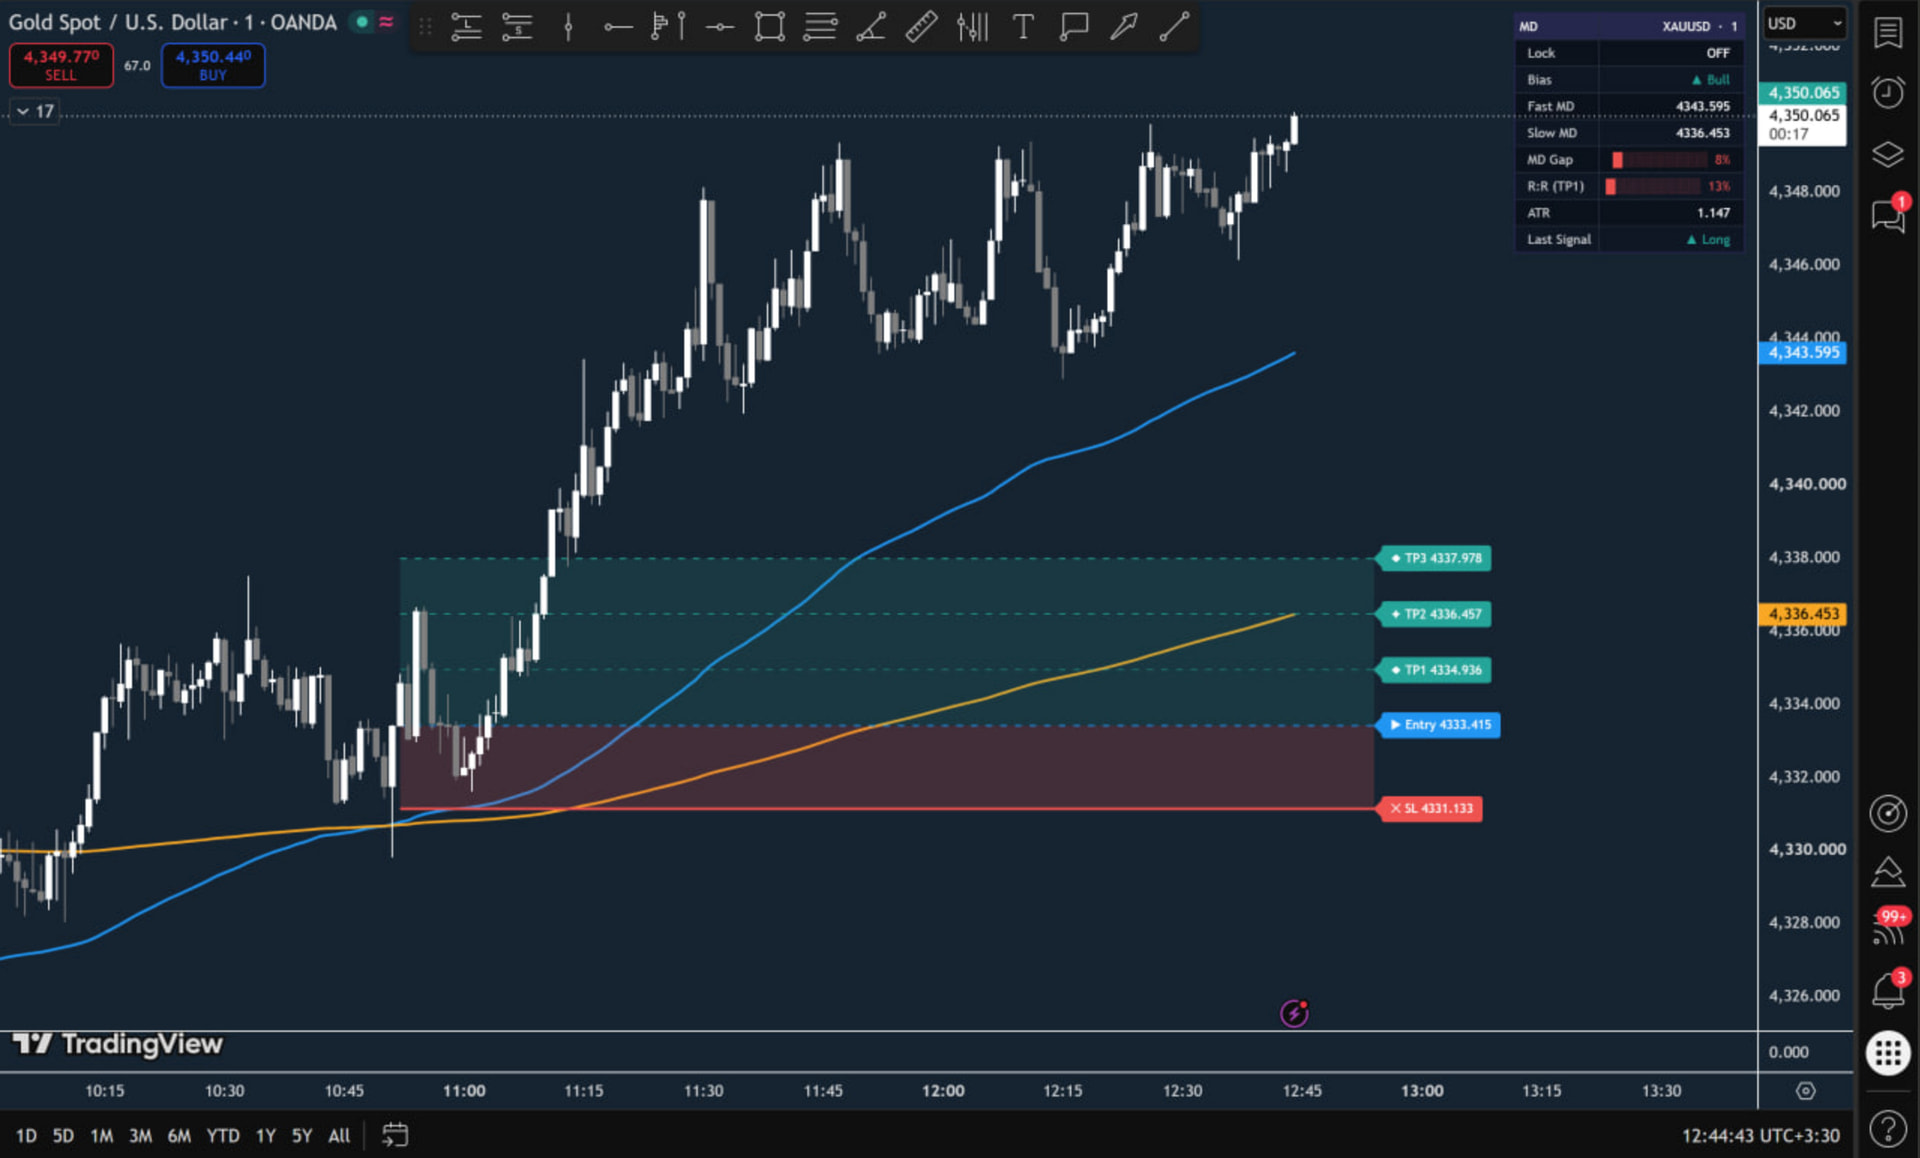Click the R:R (TP1) 13% progress bar
This screenshot has width=1920, height=1158.
click(x=1653, y=186)
